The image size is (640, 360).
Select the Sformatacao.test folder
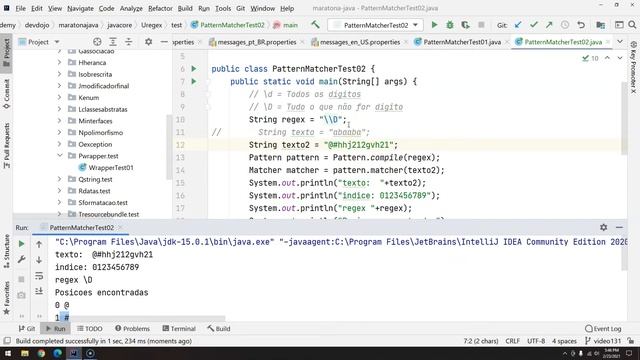pyautogui.click(x=103, y=202)
